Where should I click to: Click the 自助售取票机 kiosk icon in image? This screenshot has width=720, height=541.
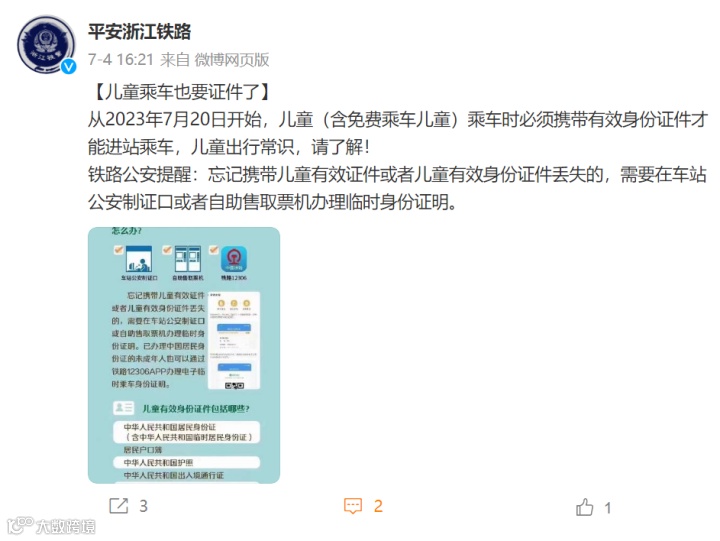coord(187,259)
